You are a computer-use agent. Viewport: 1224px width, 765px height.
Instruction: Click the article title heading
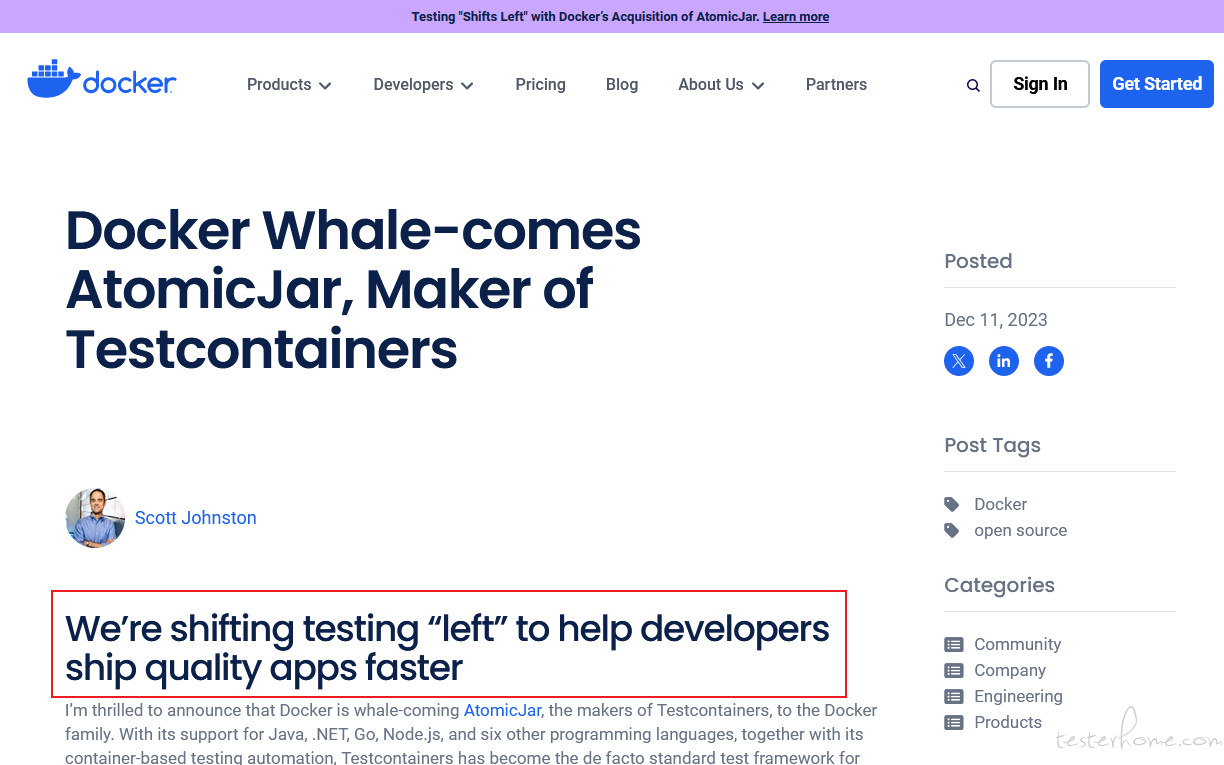click(353, 290)
